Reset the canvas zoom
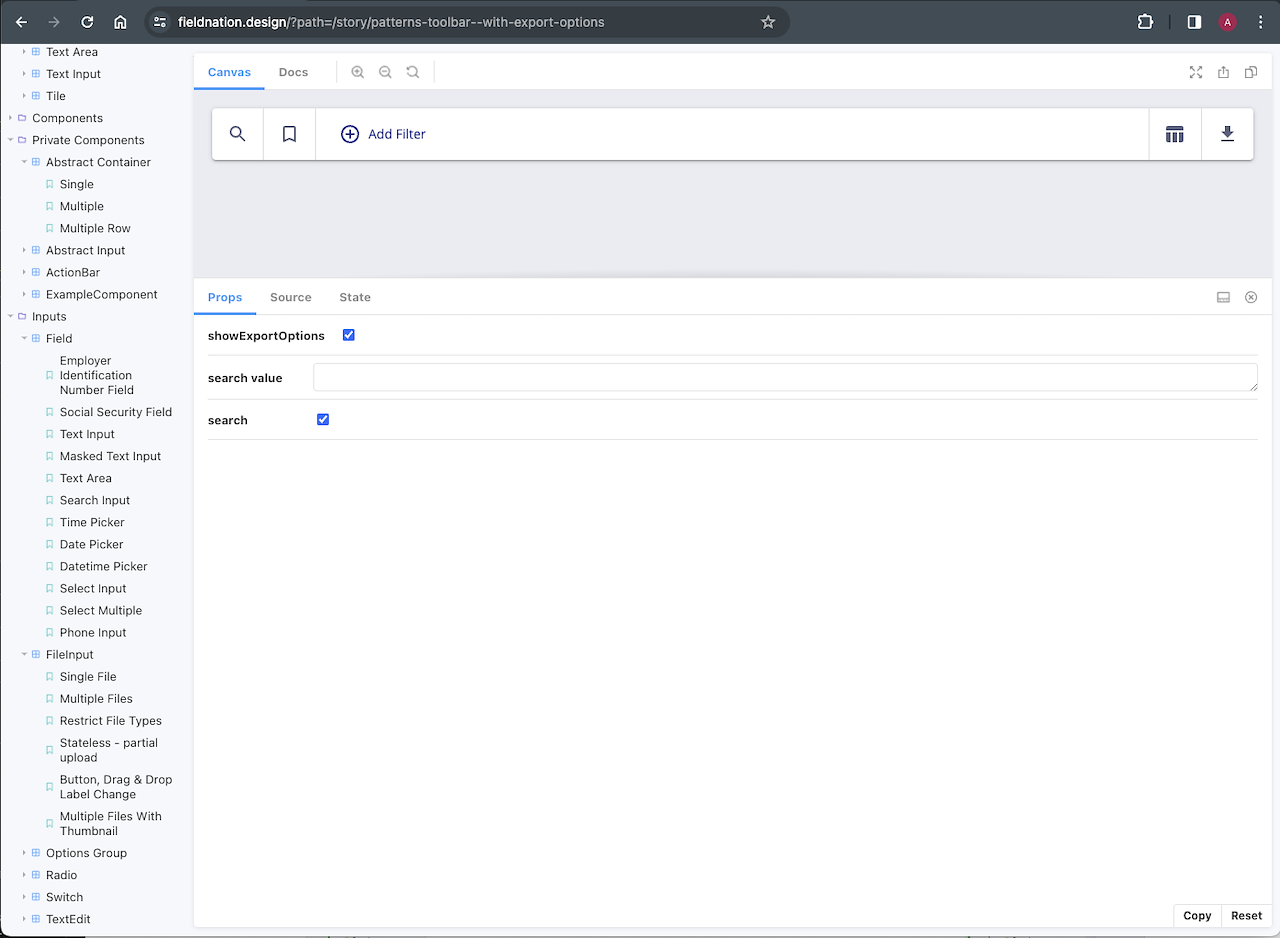The image size is (1280, 938). pyautogui.click(x=413, y=72)
